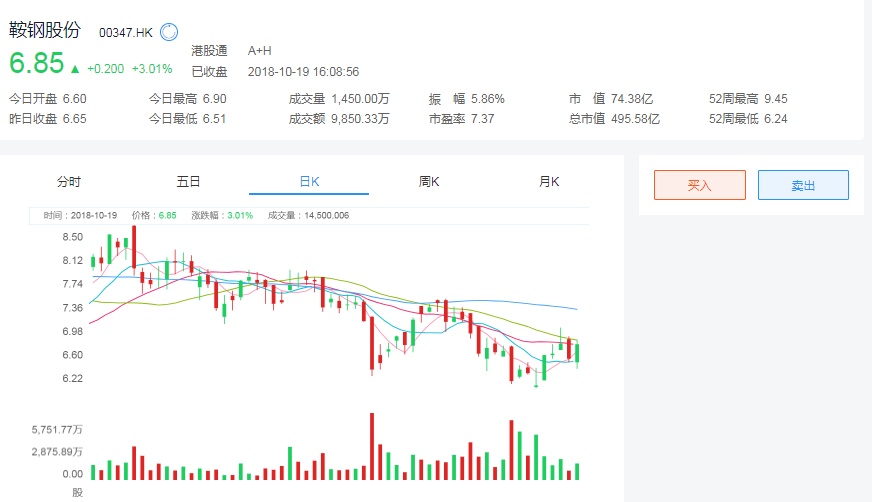
Task: Open the 月K monthly chart tab
Action: pyautogui.click(x=549, y=181)
